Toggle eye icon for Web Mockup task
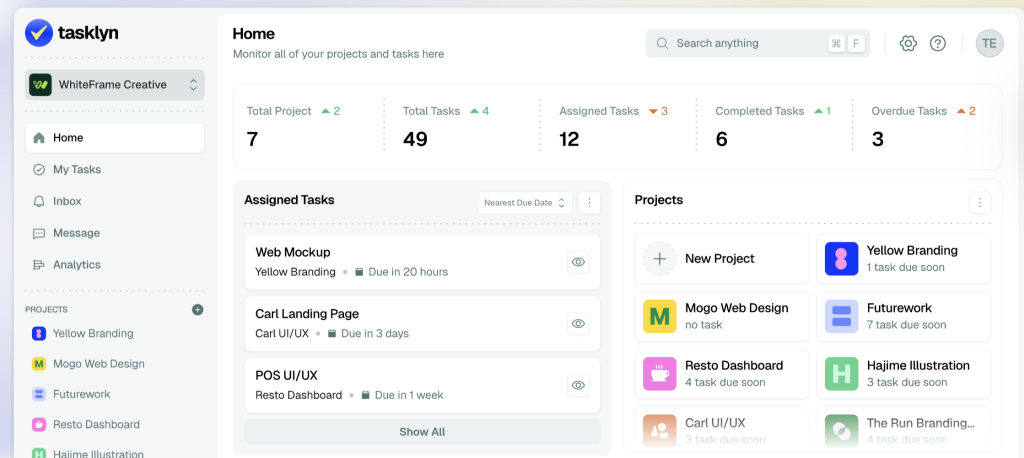Image resolution: width=1024 pixels, height=458 pixels. pos(578,262)
